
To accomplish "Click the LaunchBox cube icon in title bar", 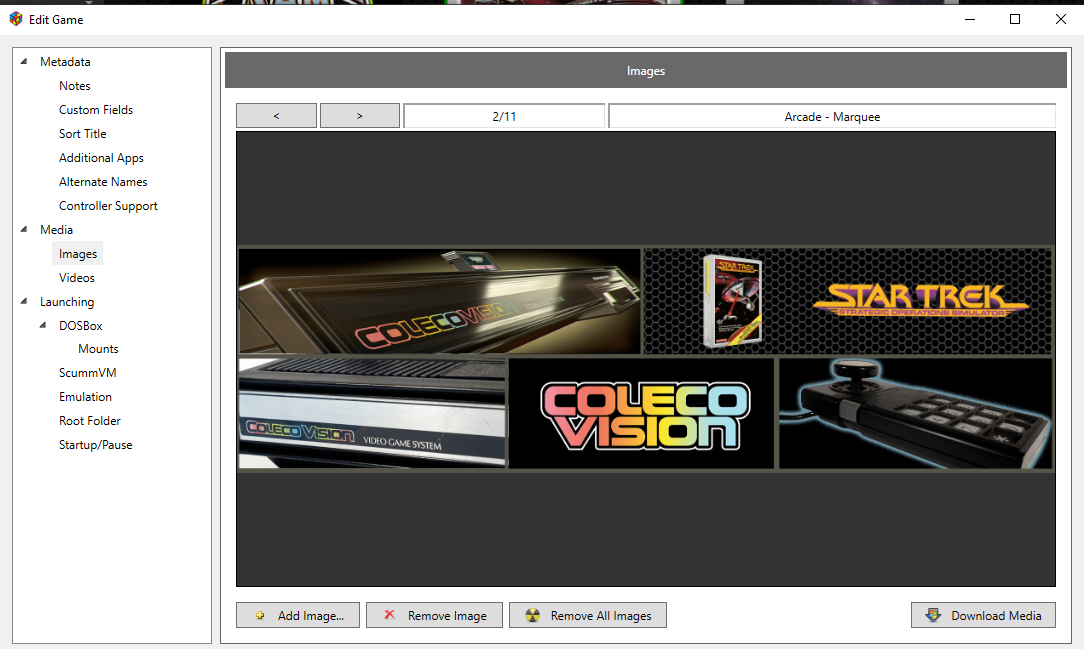I will click(x=16, y=19).
